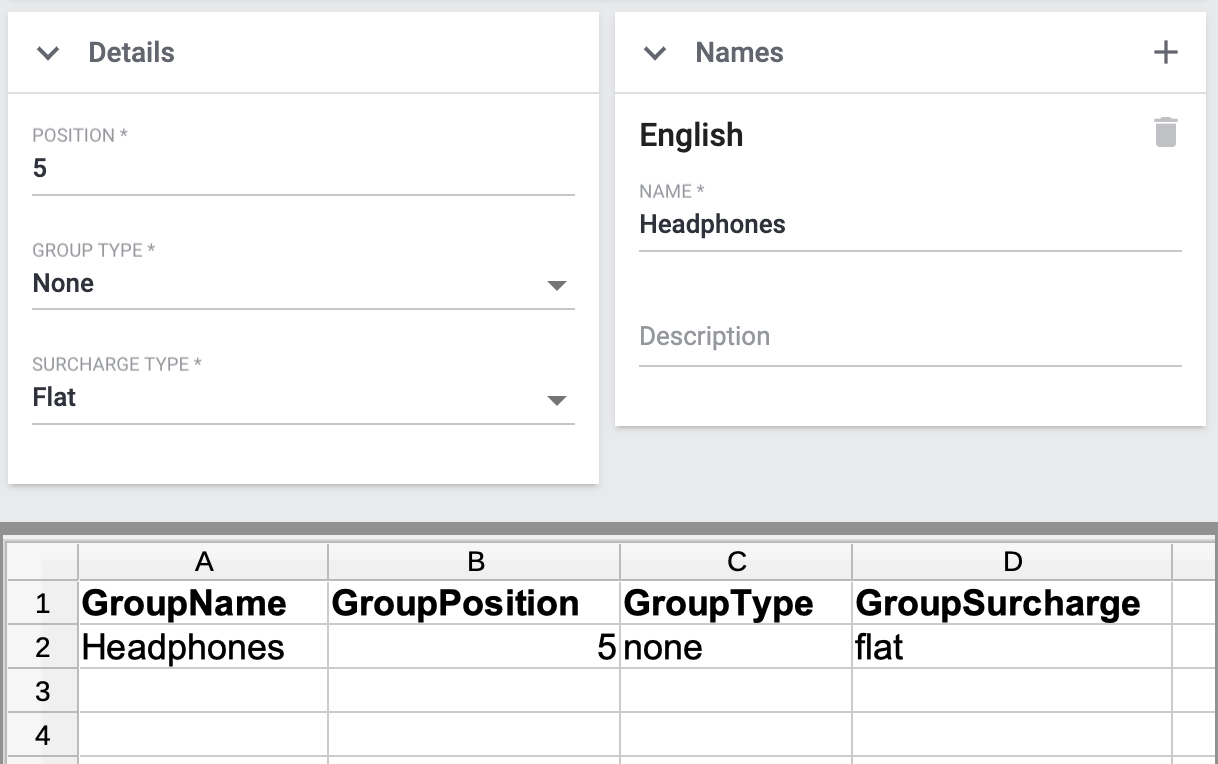This screenshot has width=1218, height=764.
Task: Select the spreadsheet cell containing 'none'
Action: pos(736,648)
